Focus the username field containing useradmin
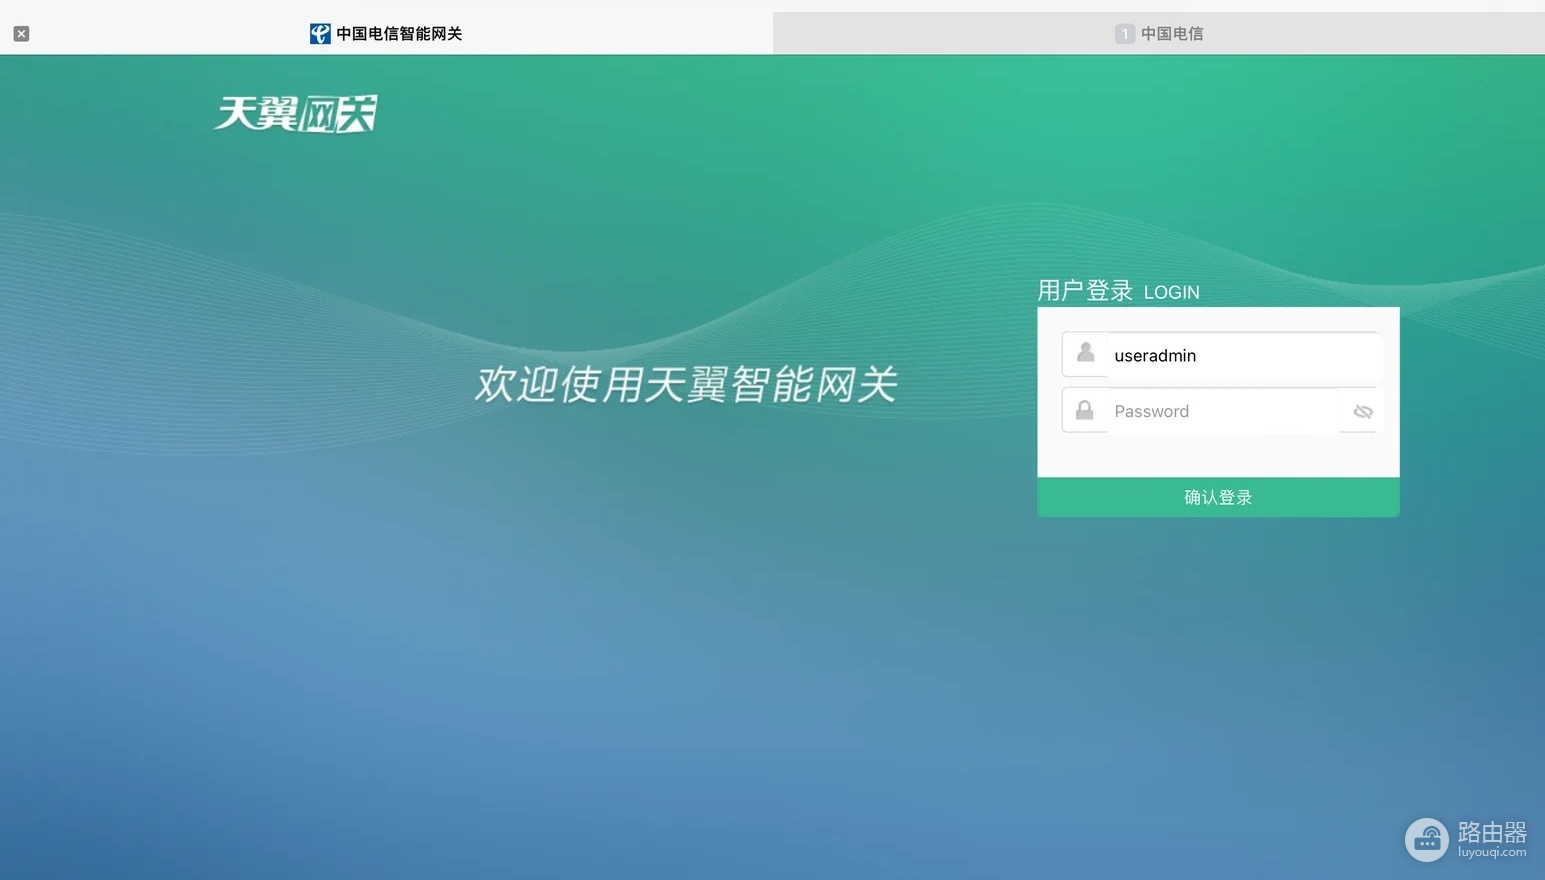 (x=1243, y=355)
